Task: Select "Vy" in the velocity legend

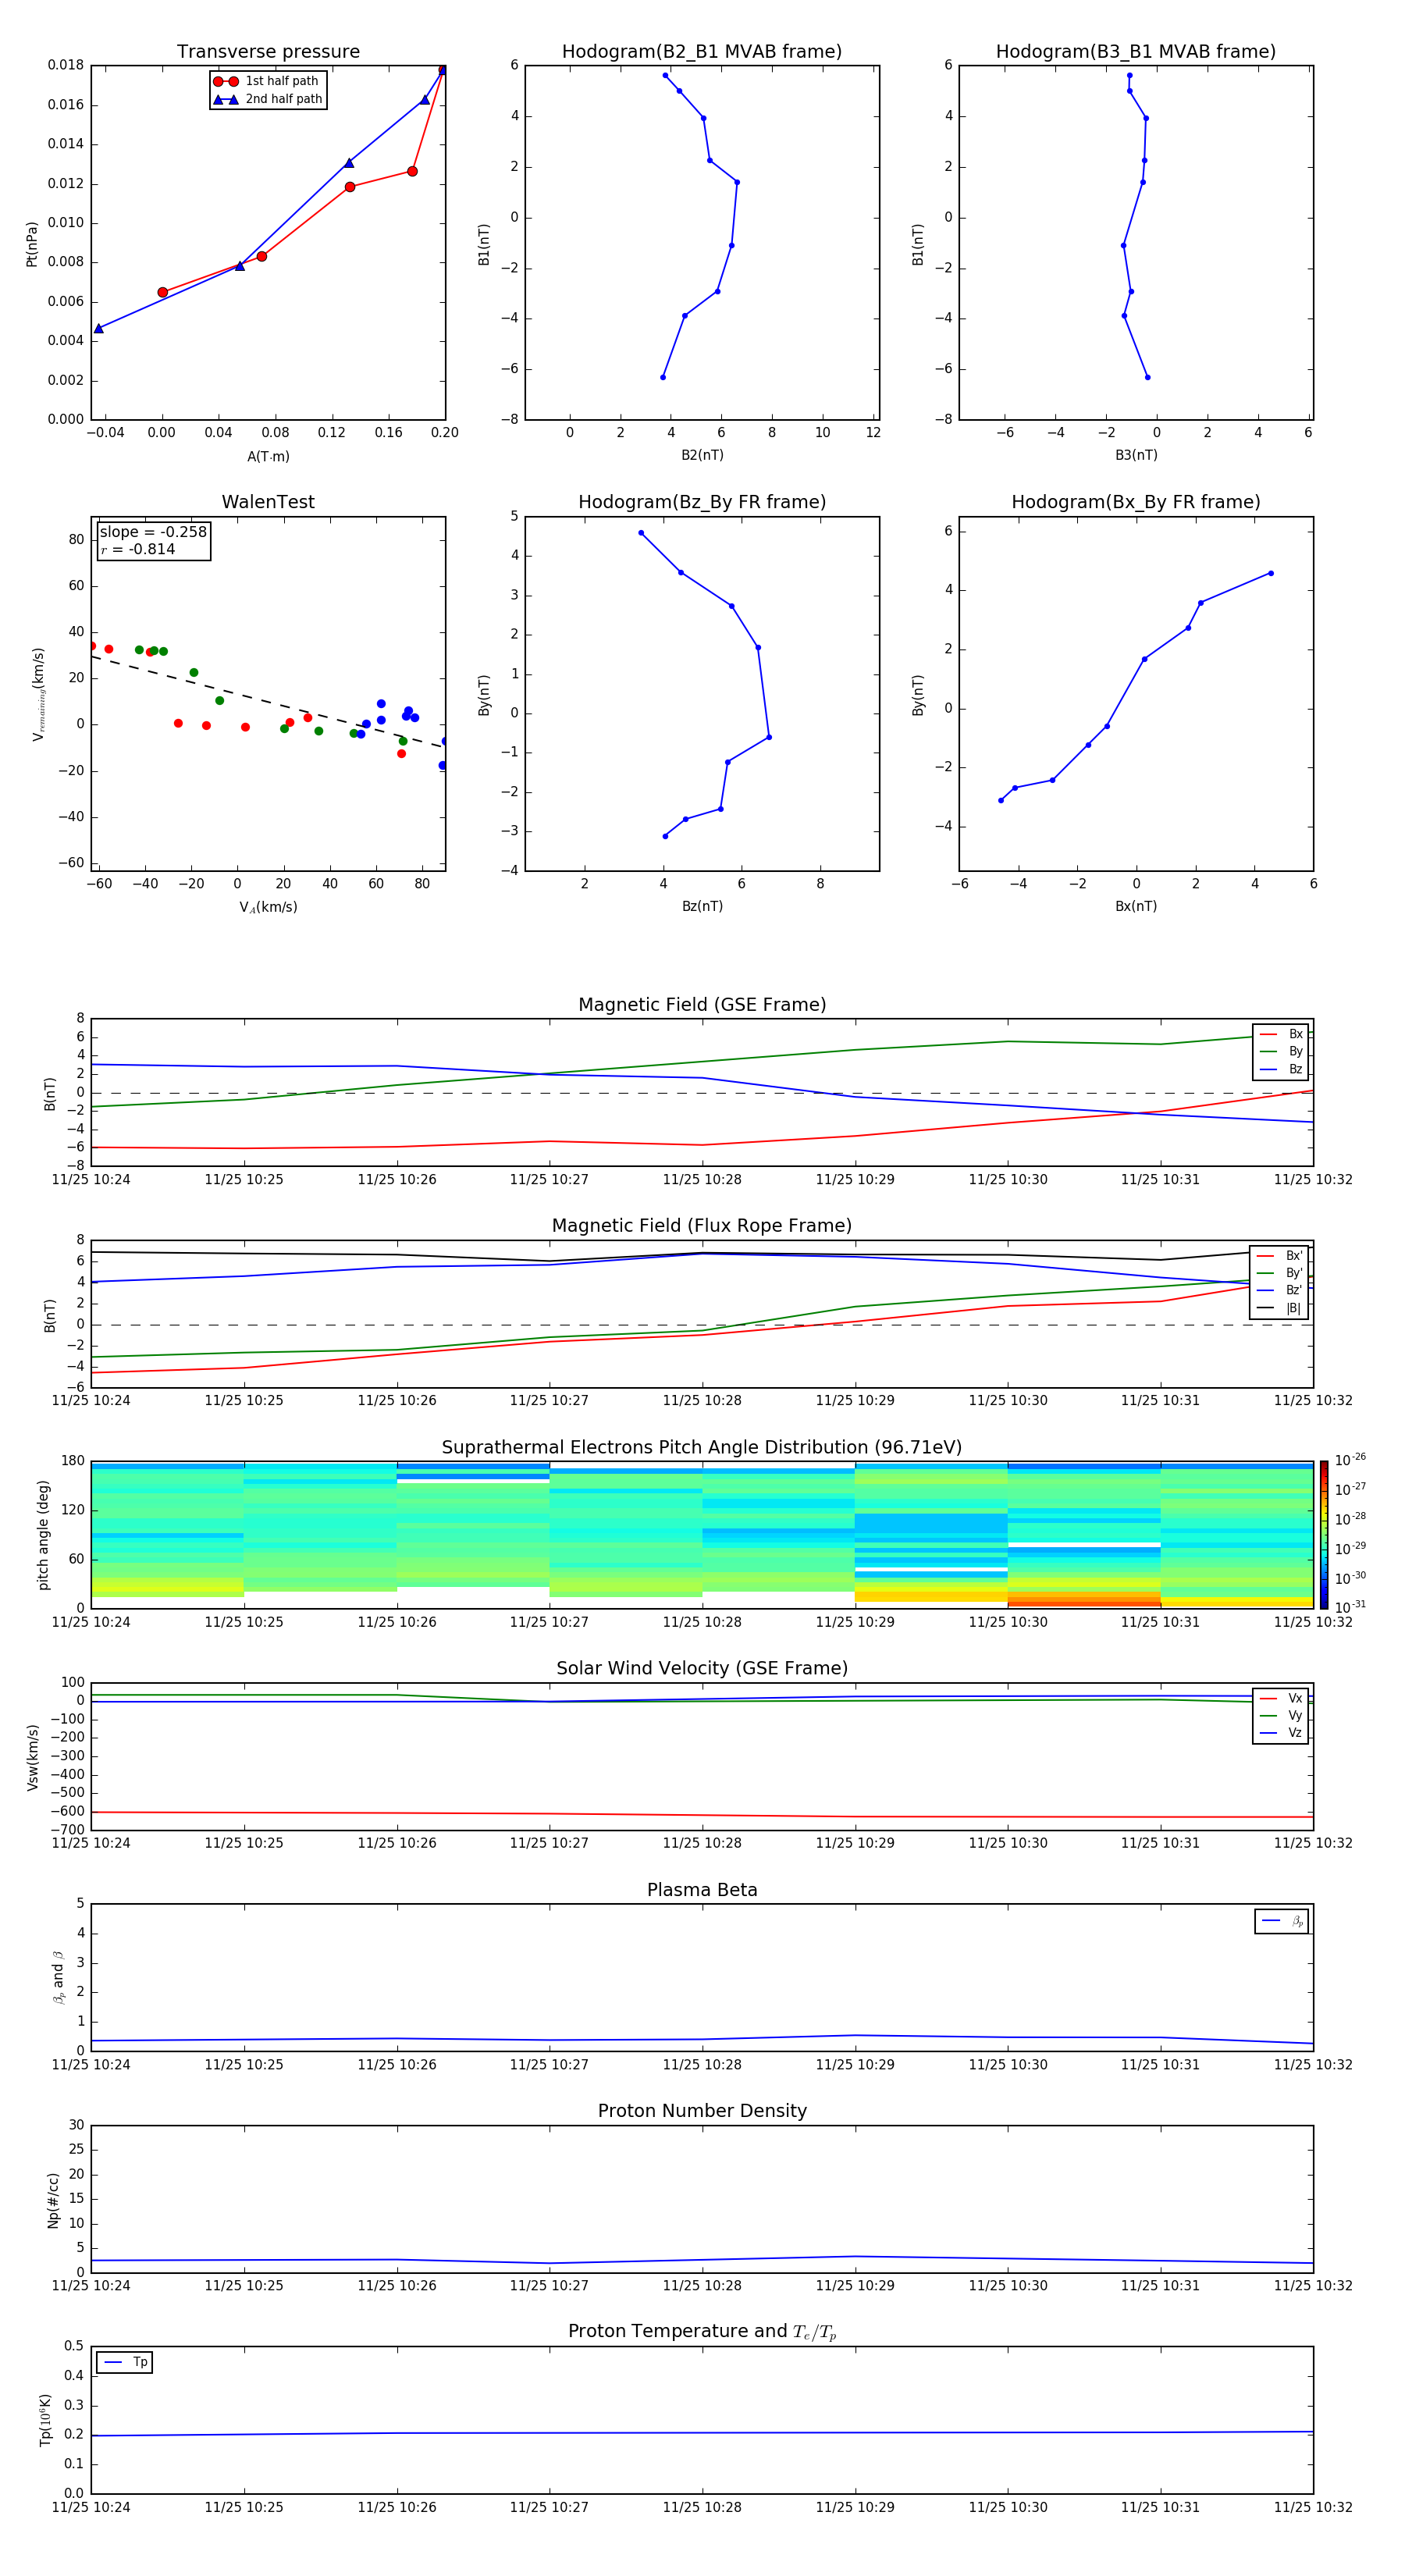Action: tap(1282, 1715)
